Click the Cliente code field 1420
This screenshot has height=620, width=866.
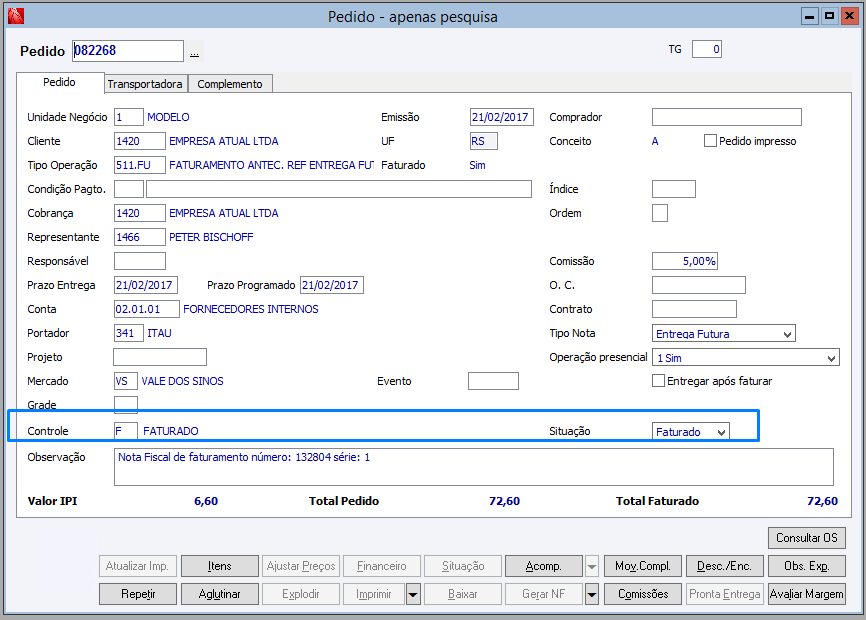(140, 141)
